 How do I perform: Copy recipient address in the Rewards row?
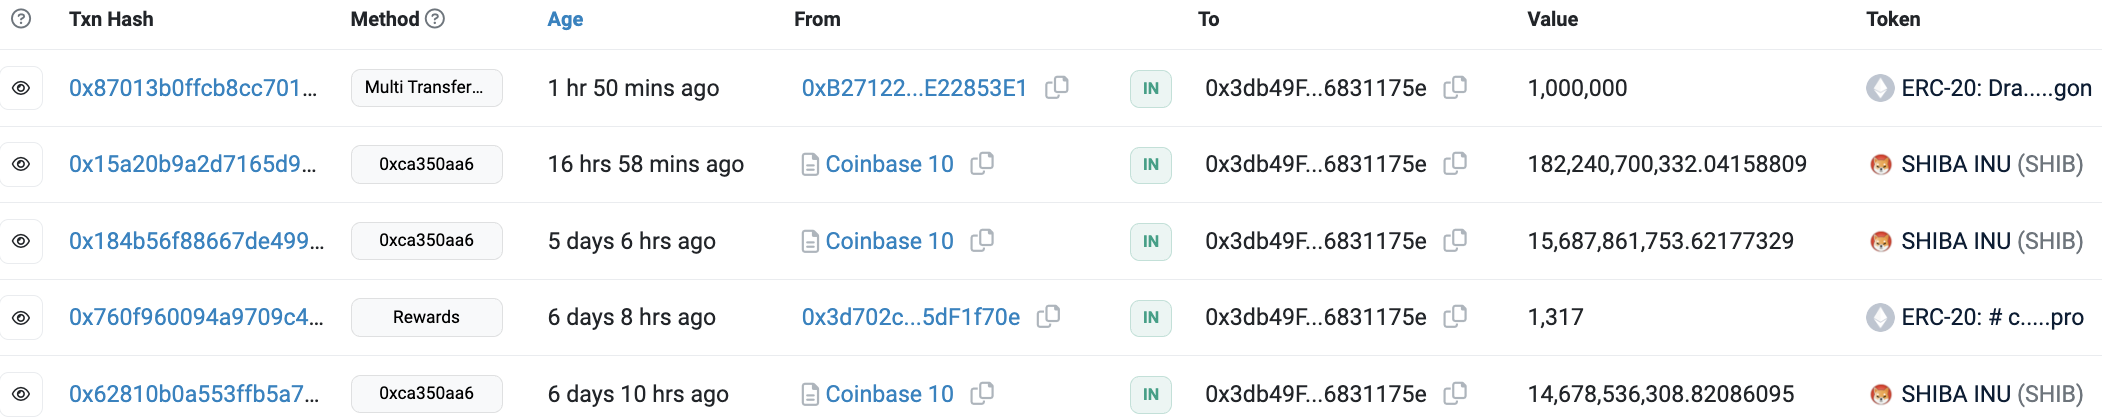coord(1456,317)
